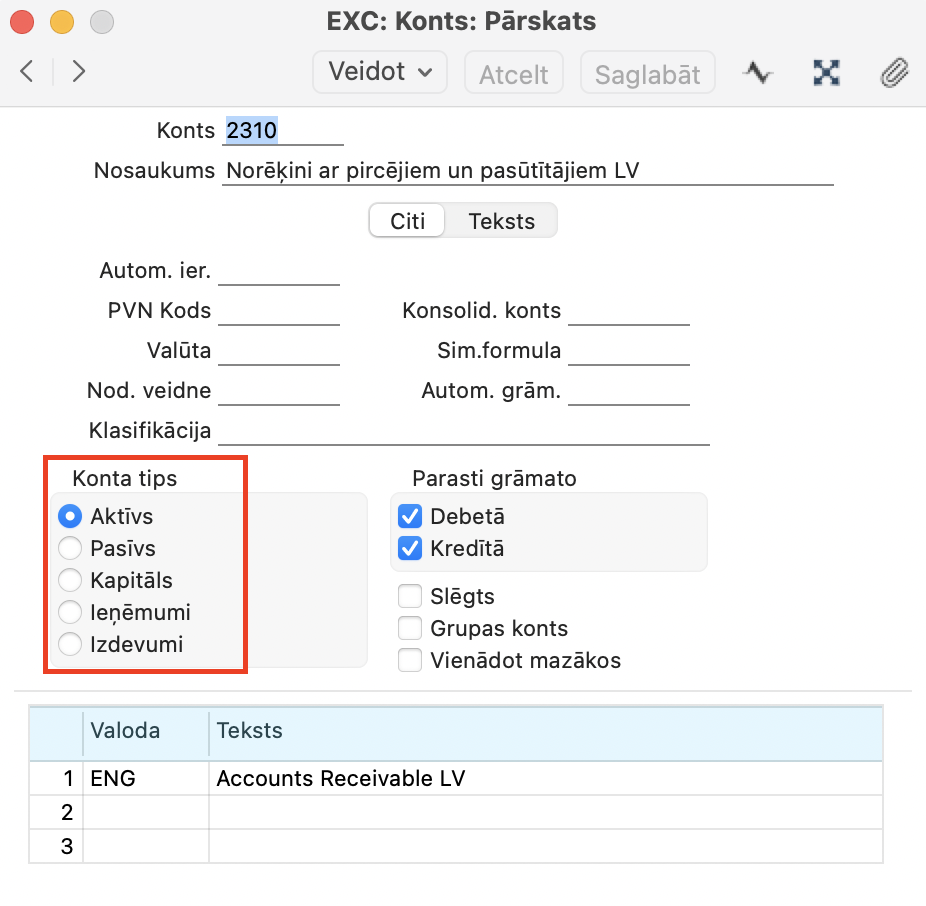Screen dimensions: 926x906
Task: Tick the Grupas konts checkbox
Action: point(410,629)
